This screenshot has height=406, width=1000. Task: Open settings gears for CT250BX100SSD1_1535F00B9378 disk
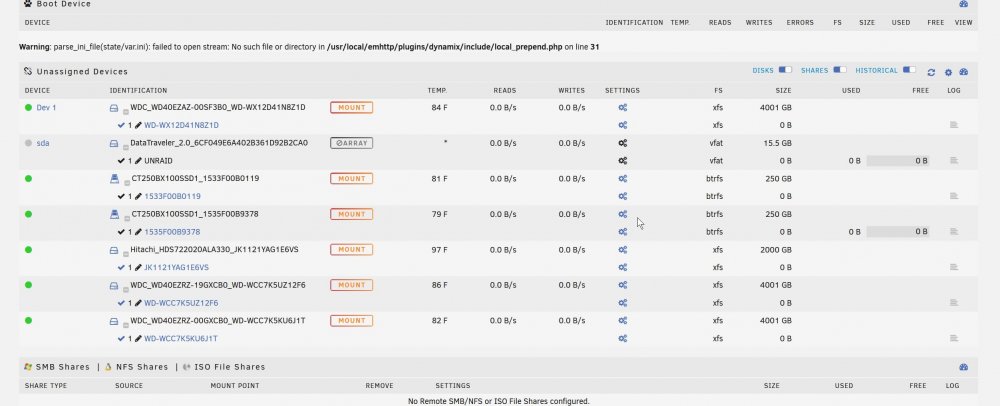tap(622, 215)
